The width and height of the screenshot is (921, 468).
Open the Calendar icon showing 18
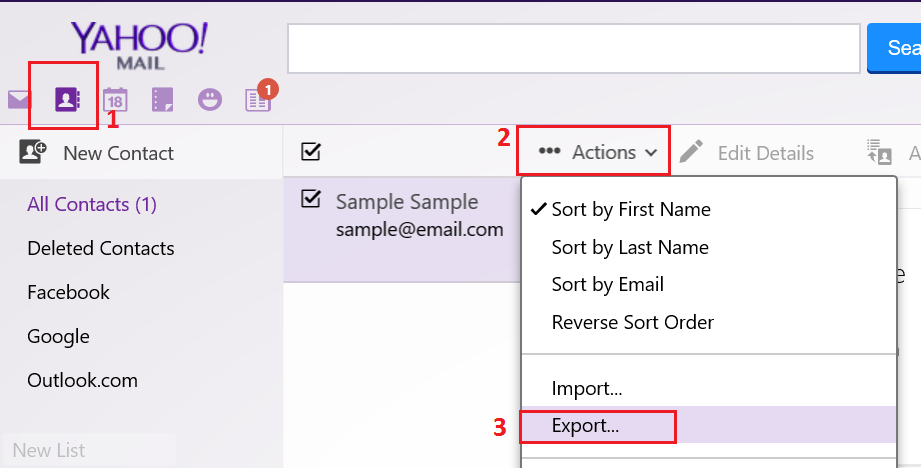(x=115, y=99)
